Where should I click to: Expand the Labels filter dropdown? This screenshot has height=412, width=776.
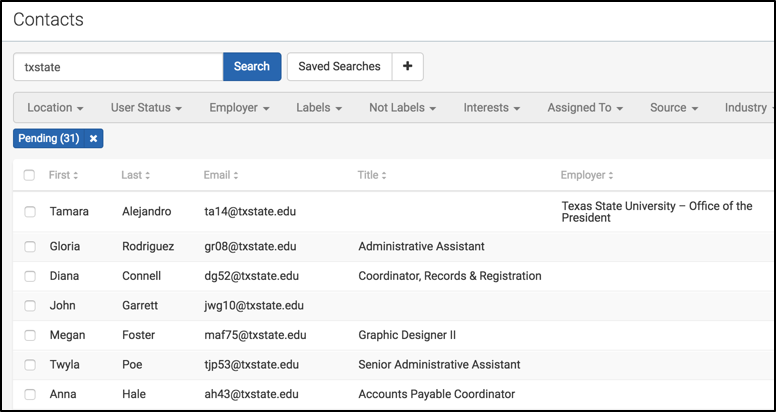[x=319, y=107]
